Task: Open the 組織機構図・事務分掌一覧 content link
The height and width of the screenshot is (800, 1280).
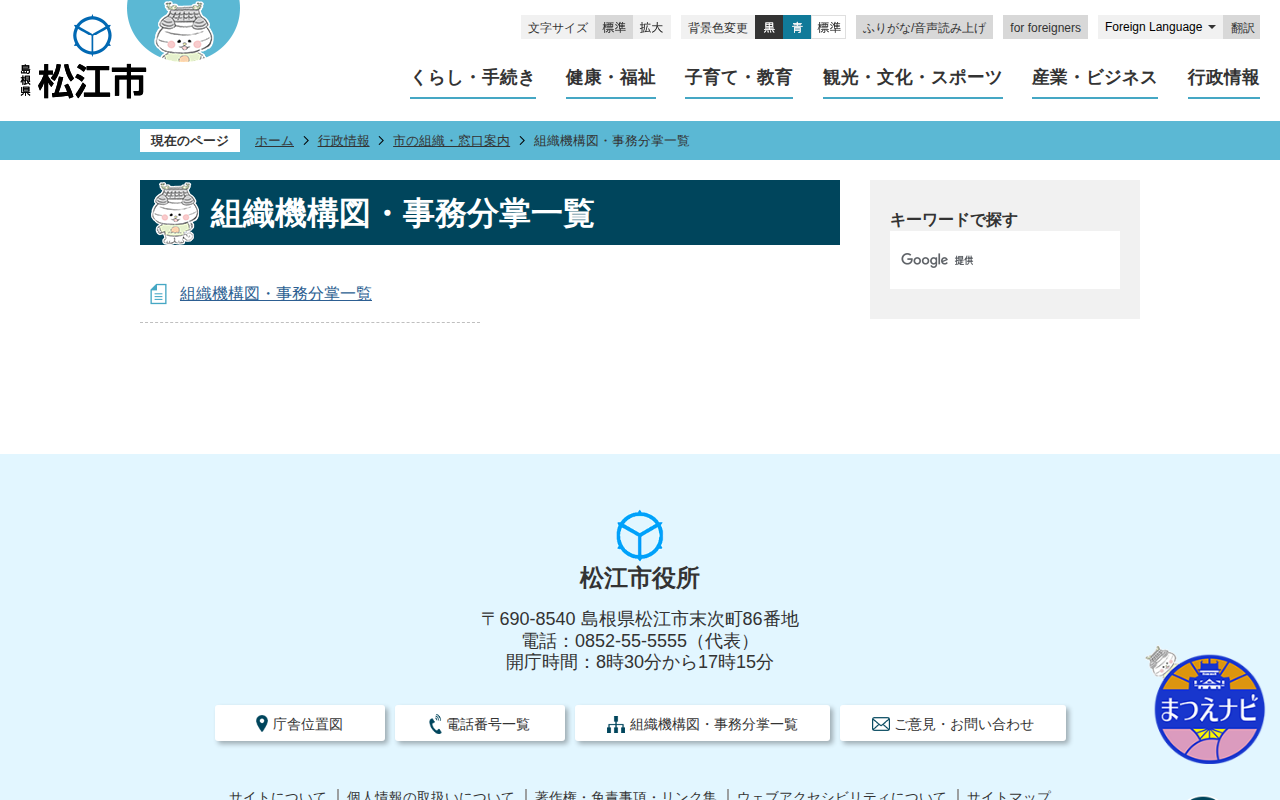Action: click(x=276, y=294)
